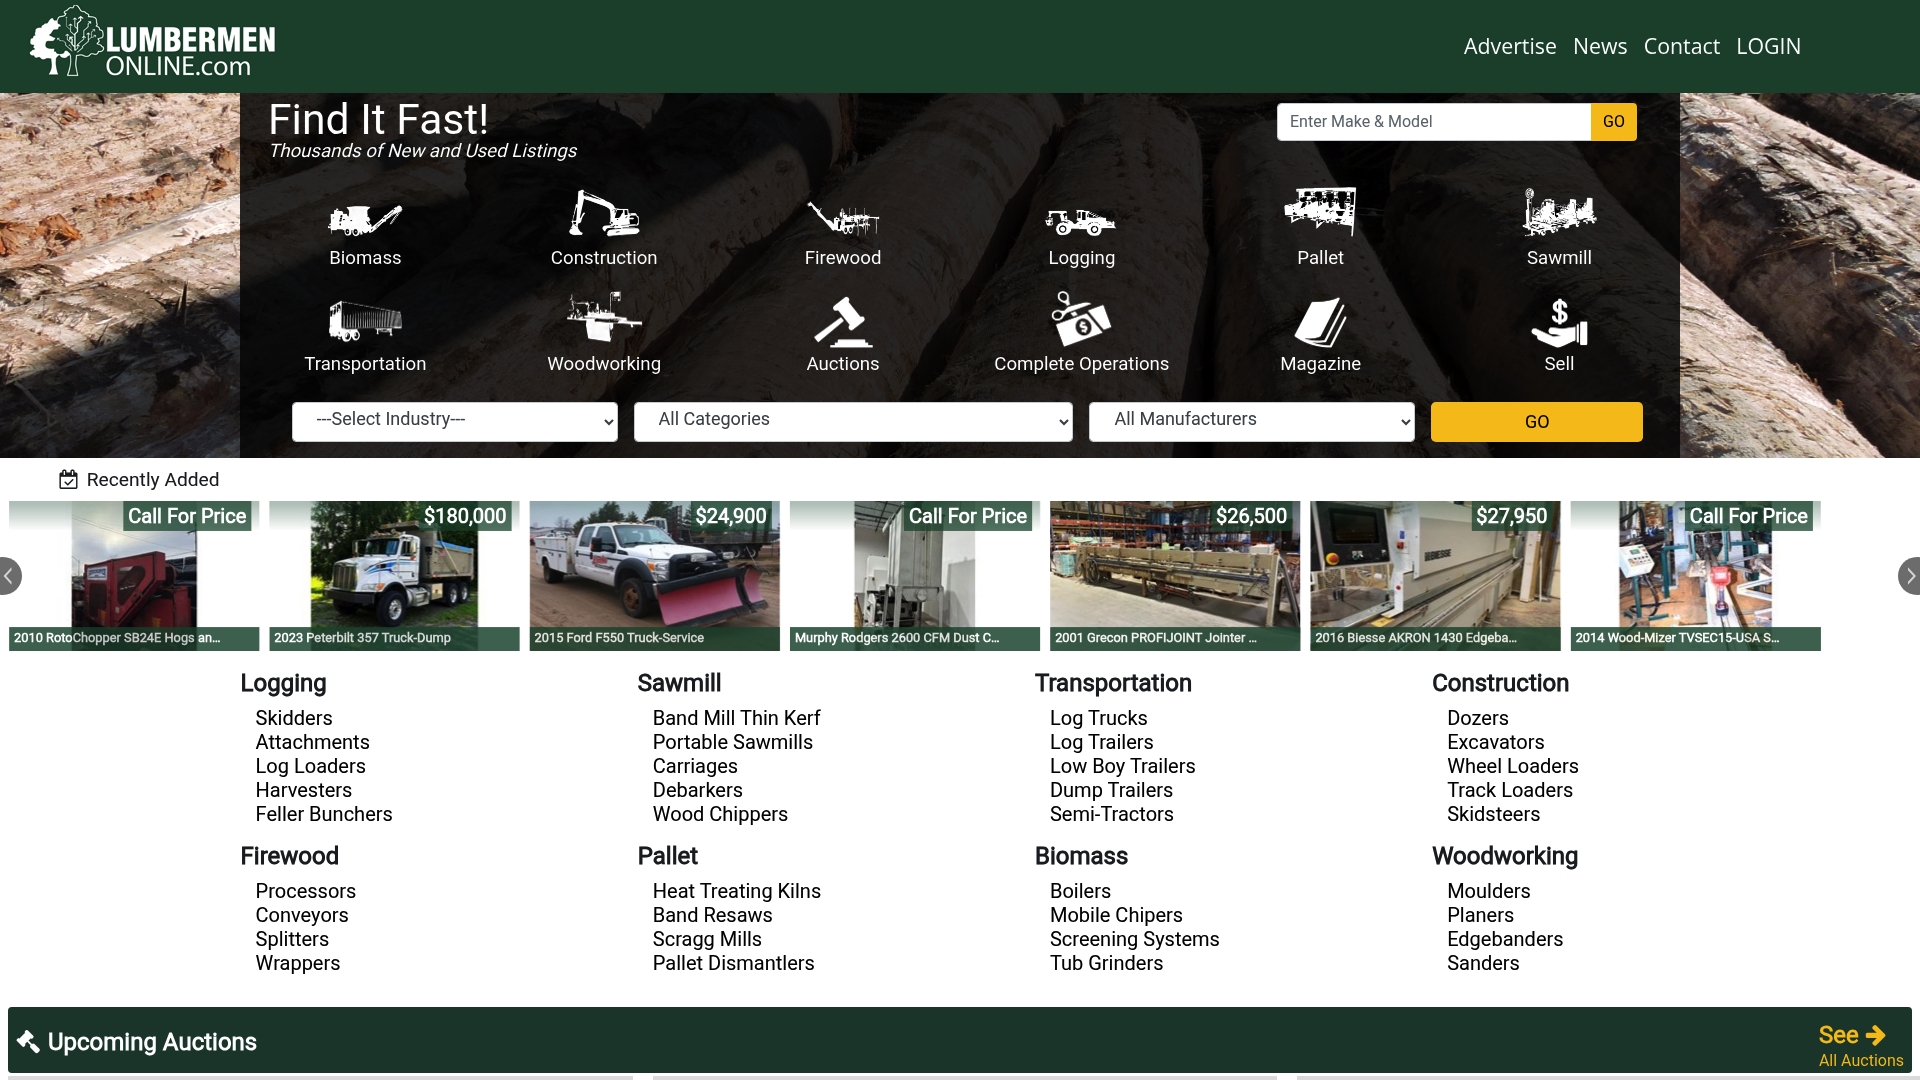Click the Enter Make & Model search field
This screenshot has height=1080, width=1920.
(1433, 121)
